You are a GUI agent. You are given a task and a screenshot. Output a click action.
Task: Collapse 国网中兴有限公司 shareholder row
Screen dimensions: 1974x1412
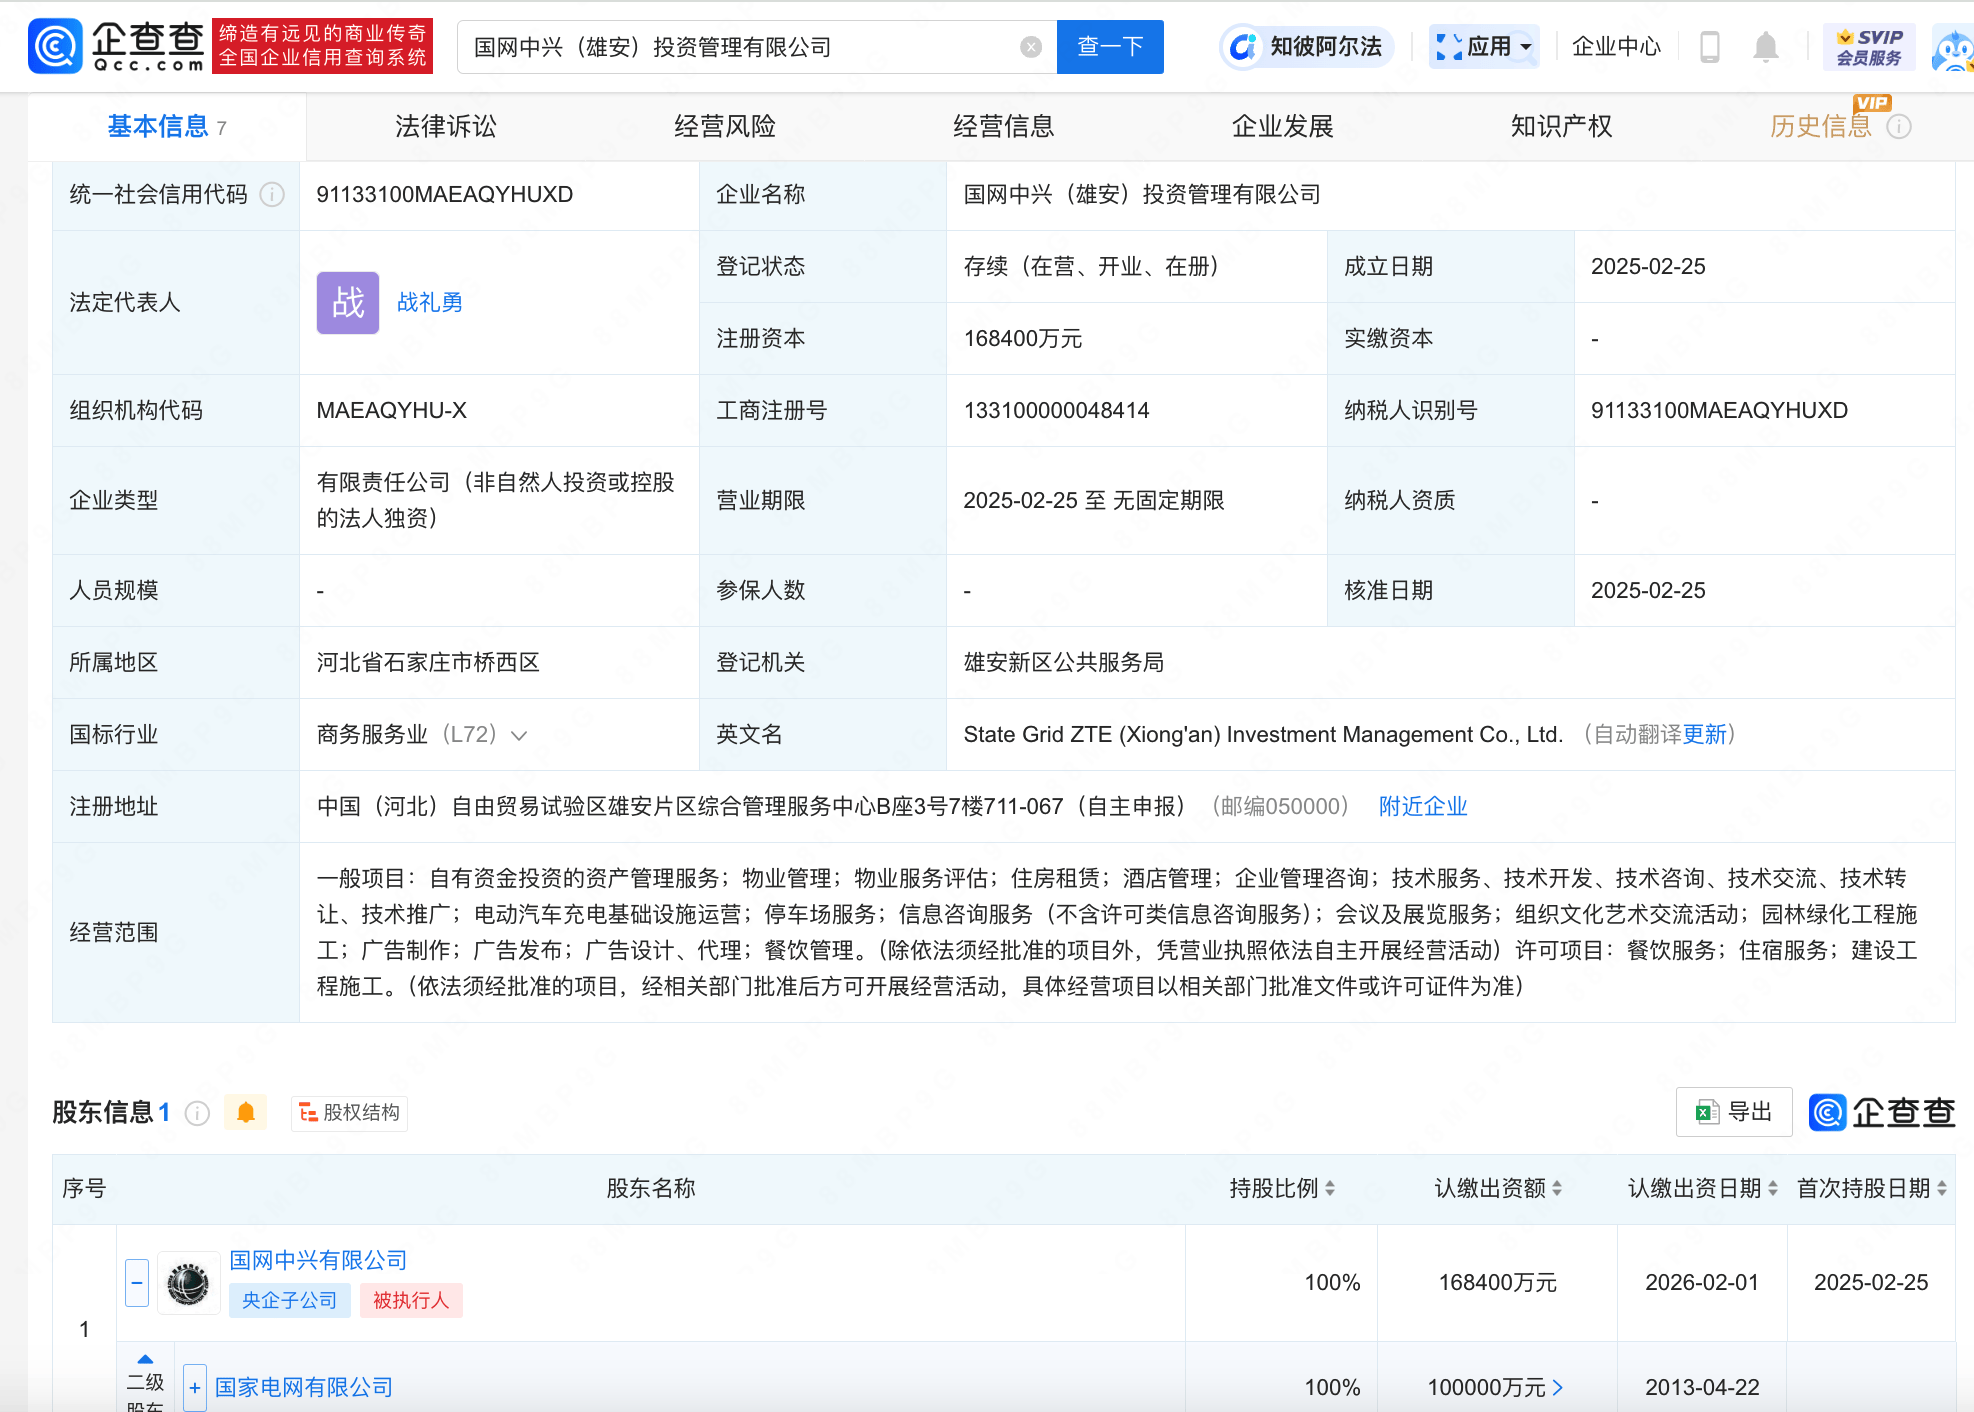point(137,1283)
